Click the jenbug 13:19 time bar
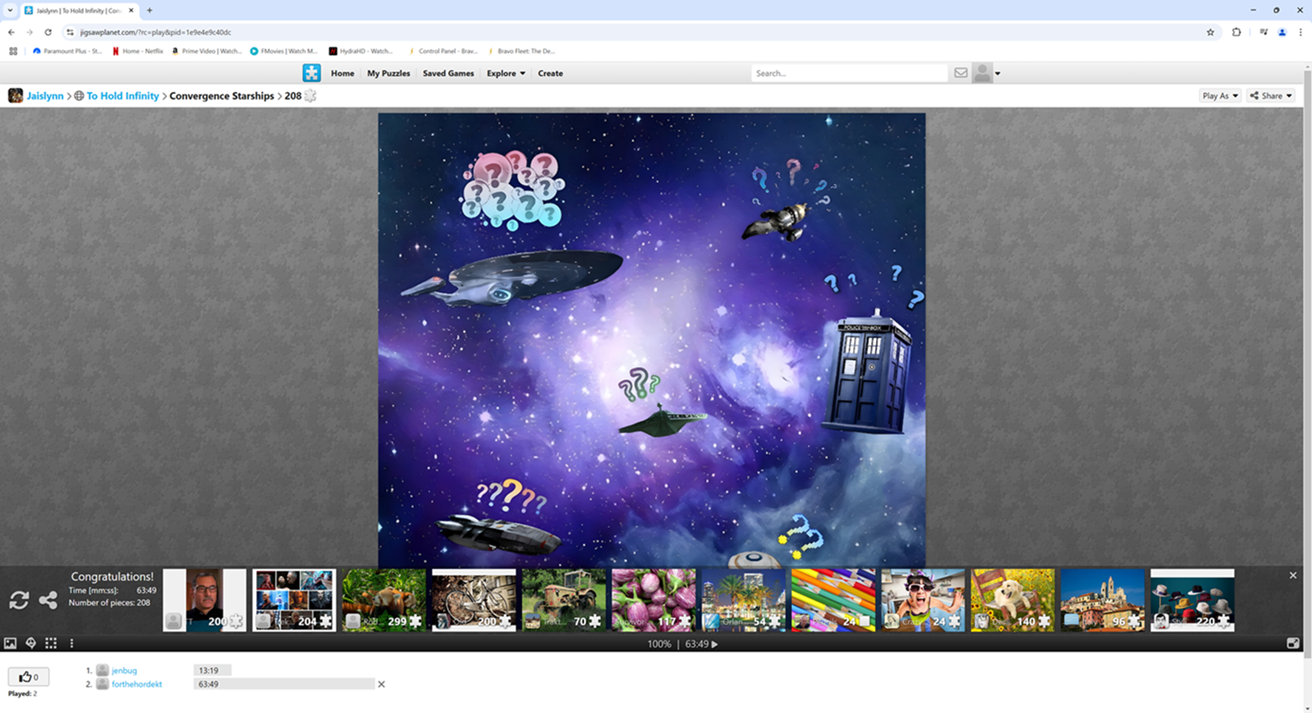Image resolution: width=1312 pixels, height=713 pixels. point(212,671)
